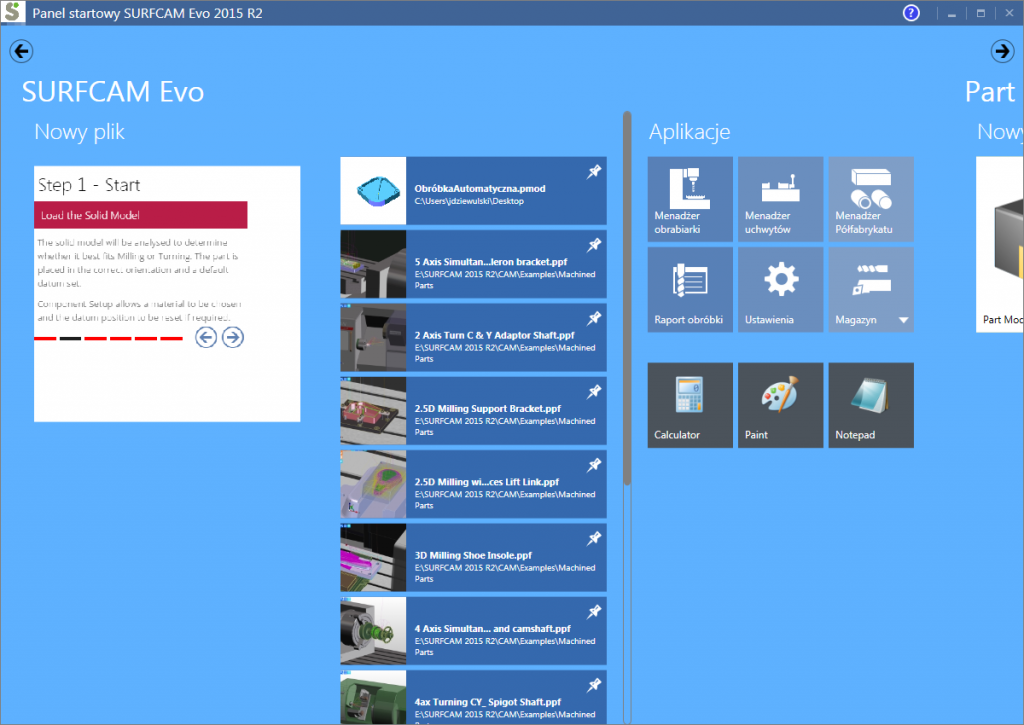Open Menadżer uchwytów tile
The width and height of the screenshot is (1024, 725).
tap(780, 198)
